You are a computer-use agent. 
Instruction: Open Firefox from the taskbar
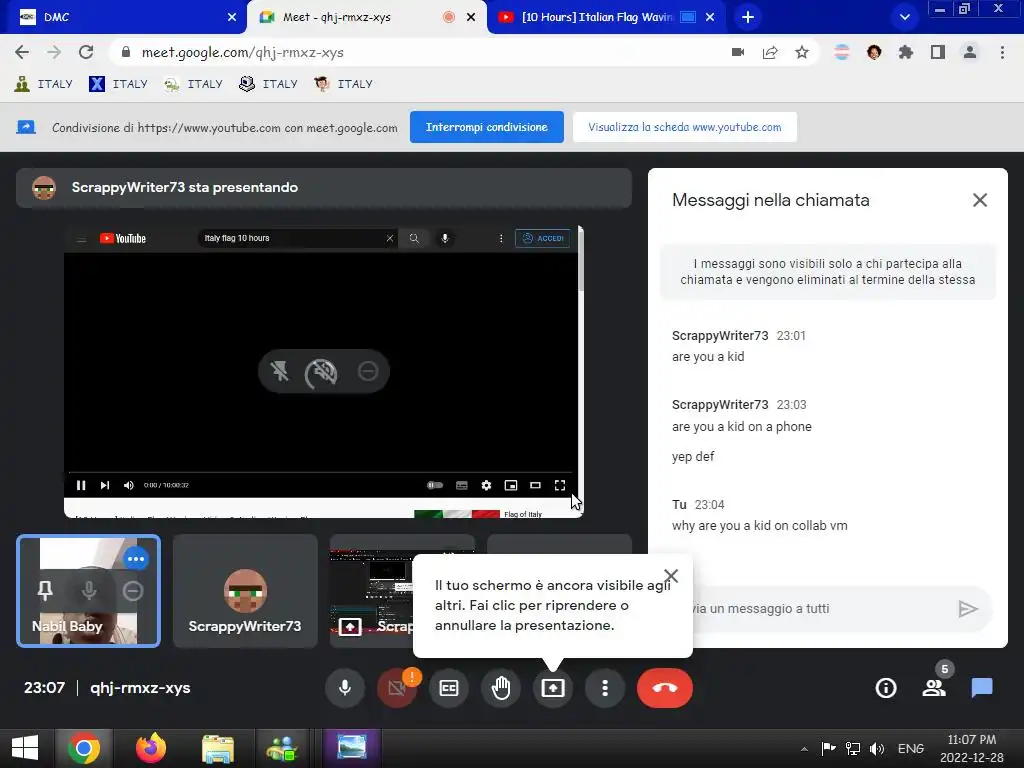pyautogui.click(x=151, y=748)
